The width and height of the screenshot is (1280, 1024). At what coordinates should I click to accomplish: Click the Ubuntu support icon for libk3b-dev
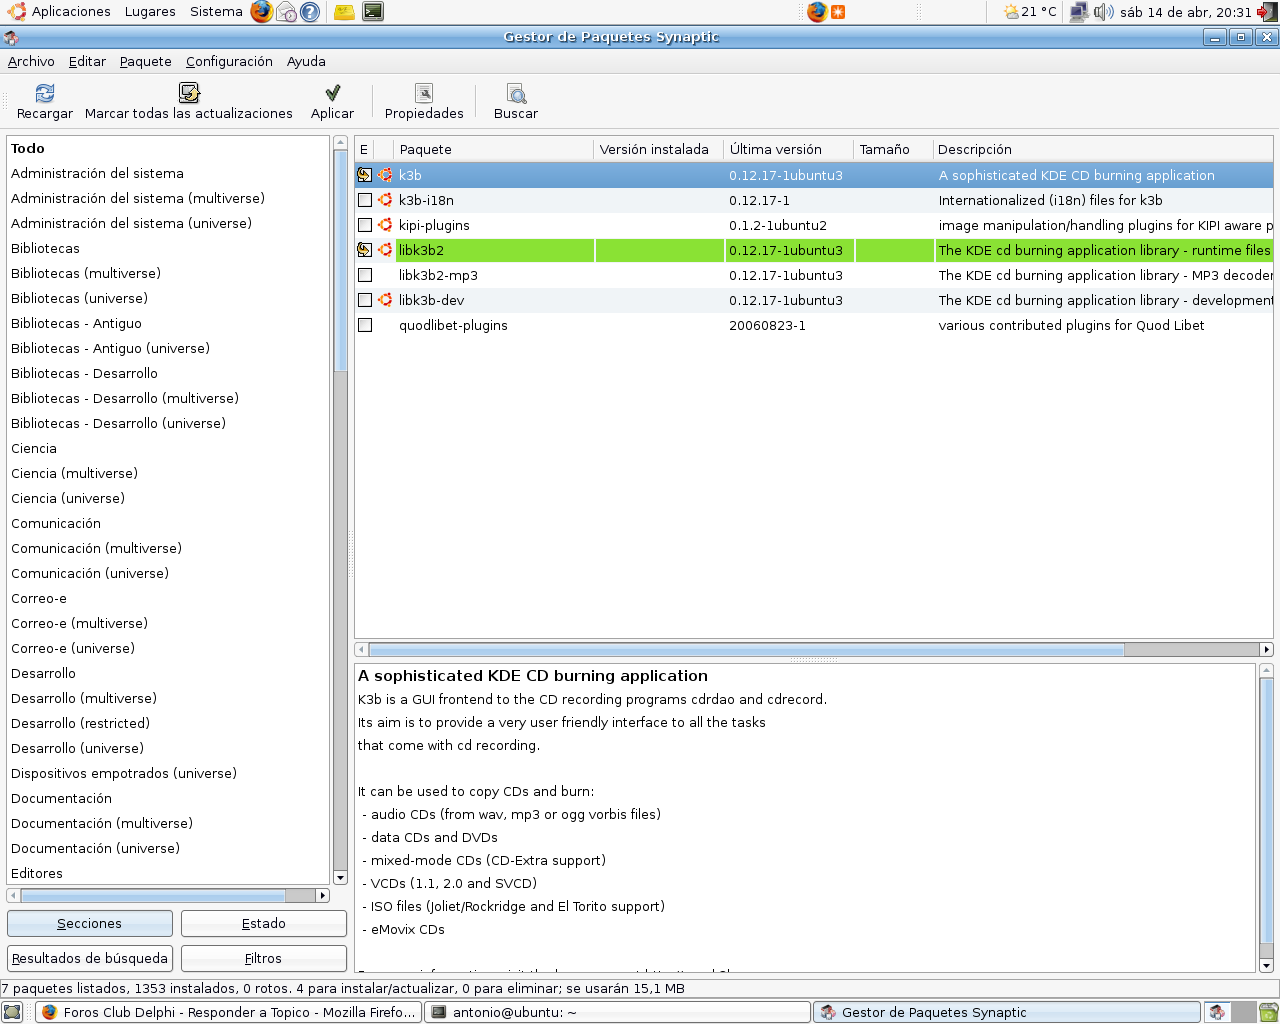tap(385, 300)
